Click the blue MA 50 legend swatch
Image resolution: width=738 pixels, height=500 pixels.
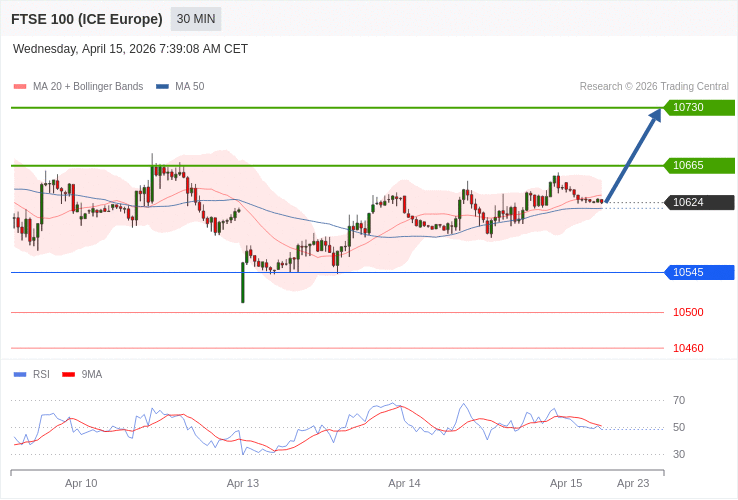pyautogui.click(x=162, y=87)
